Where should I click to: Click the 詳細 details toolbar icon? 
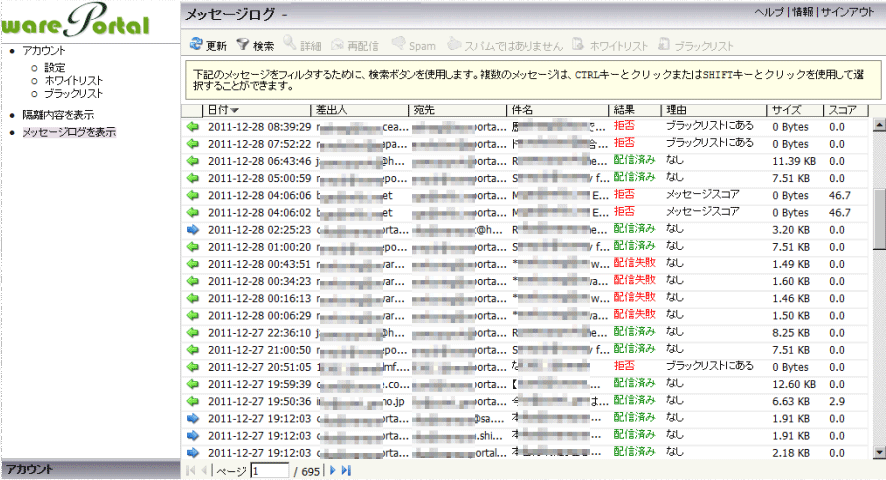pos(291,46)
